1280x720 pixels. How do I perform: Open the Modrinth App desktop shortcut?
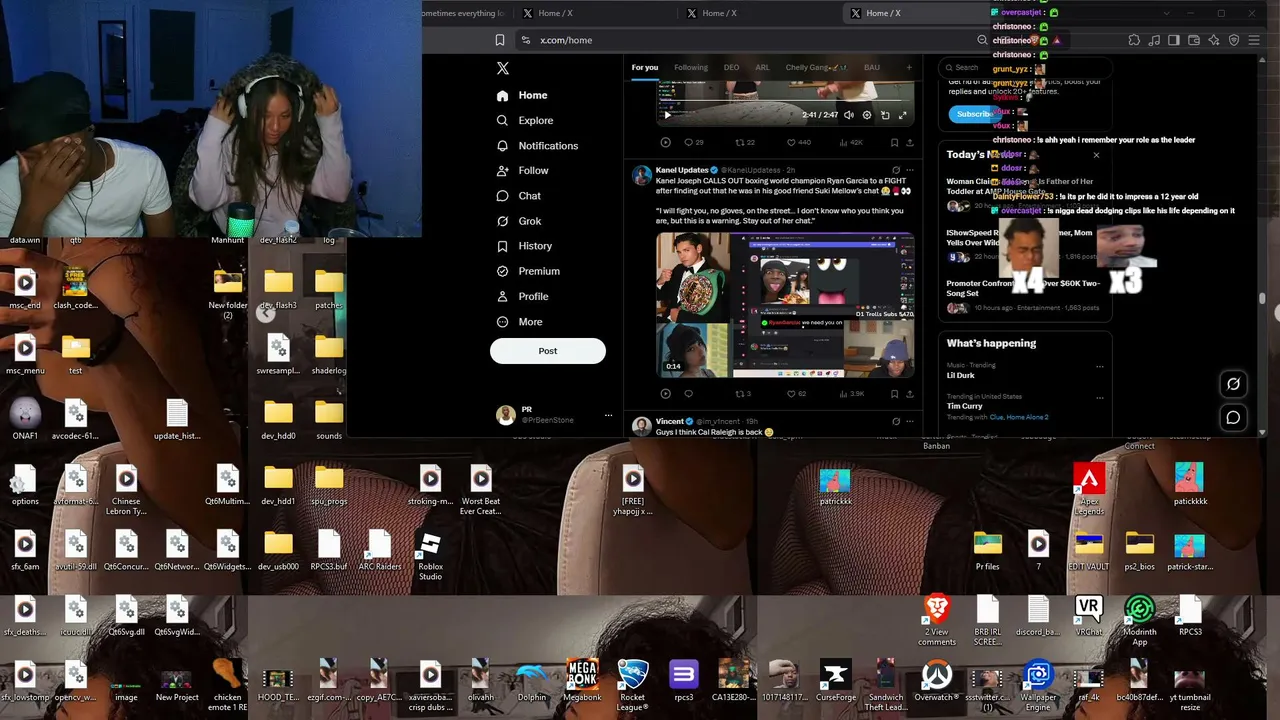[x=1139, y=622]
